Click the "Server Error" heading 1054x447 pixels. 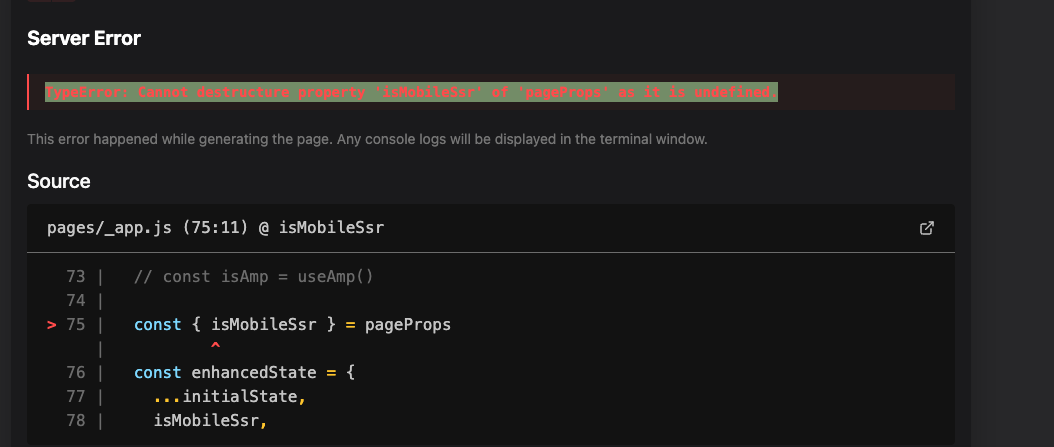click(84, 39)
